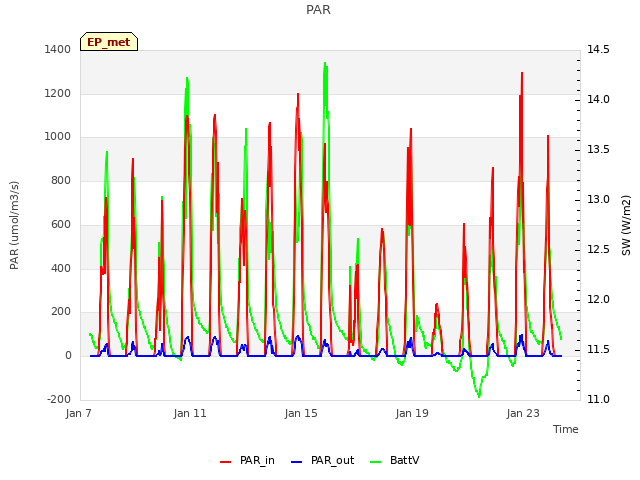
Task: Click the Jan 7 tick label
Action: coord(79,413)
